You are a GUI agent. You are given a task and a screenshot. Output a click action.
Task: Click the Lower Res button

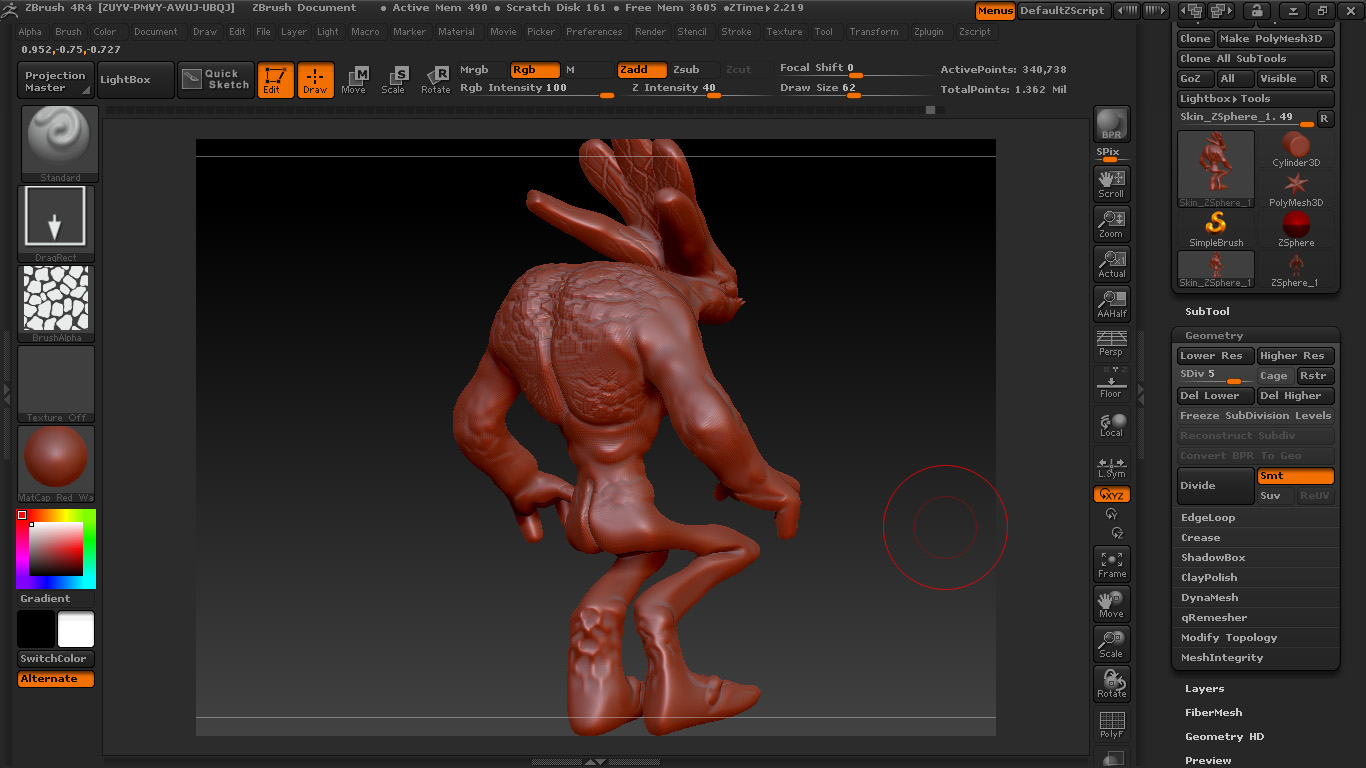1216,356
